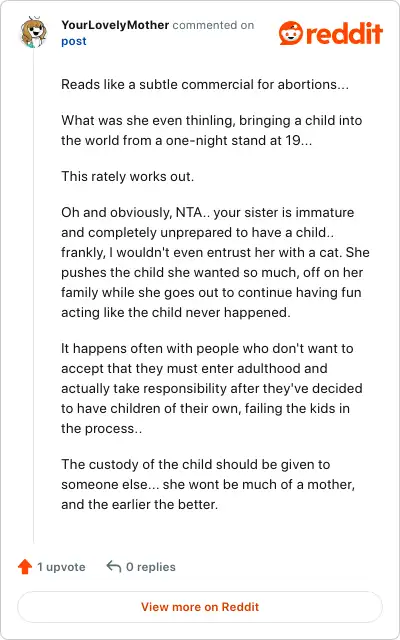Open the YourLovelyMother profile link
Screen dimensions: 400x640
[115, 25]
